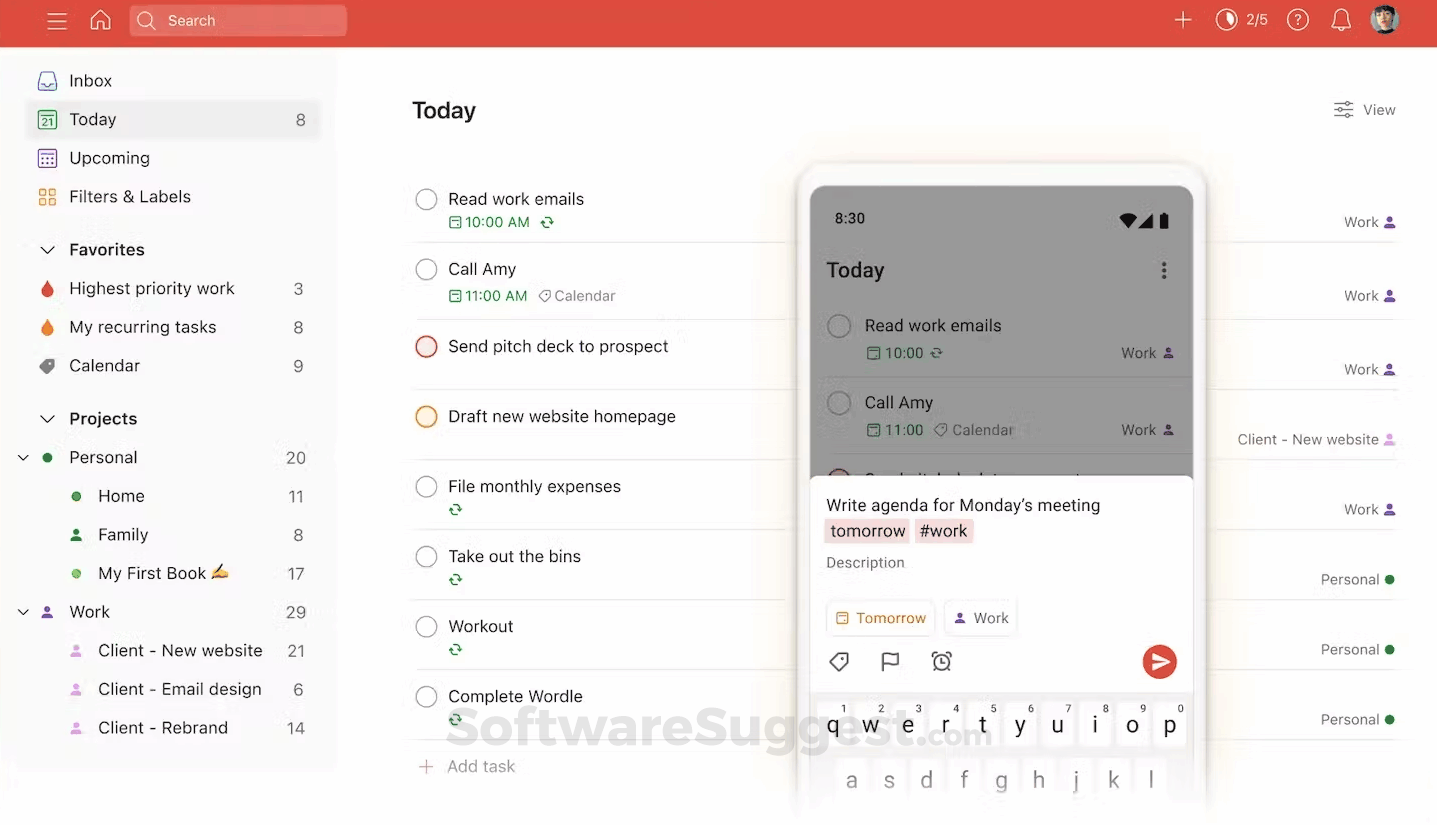Mark 'Read work emails' as complete
This screenshot has height=825, width=1437.
[426, 199]
